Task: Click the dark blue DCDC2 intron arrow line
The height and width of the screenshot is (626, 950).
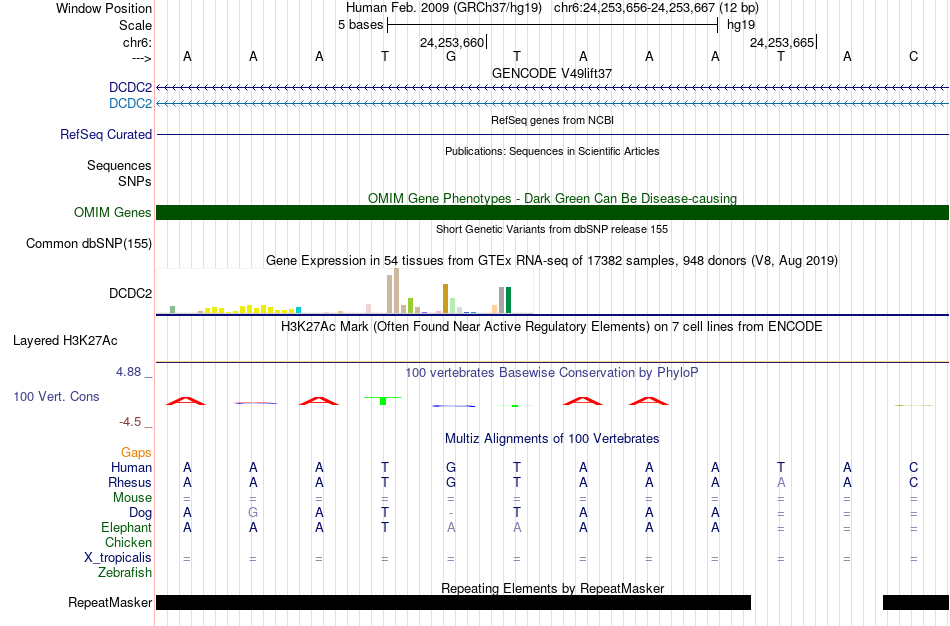Action: [x=553, y=88]
